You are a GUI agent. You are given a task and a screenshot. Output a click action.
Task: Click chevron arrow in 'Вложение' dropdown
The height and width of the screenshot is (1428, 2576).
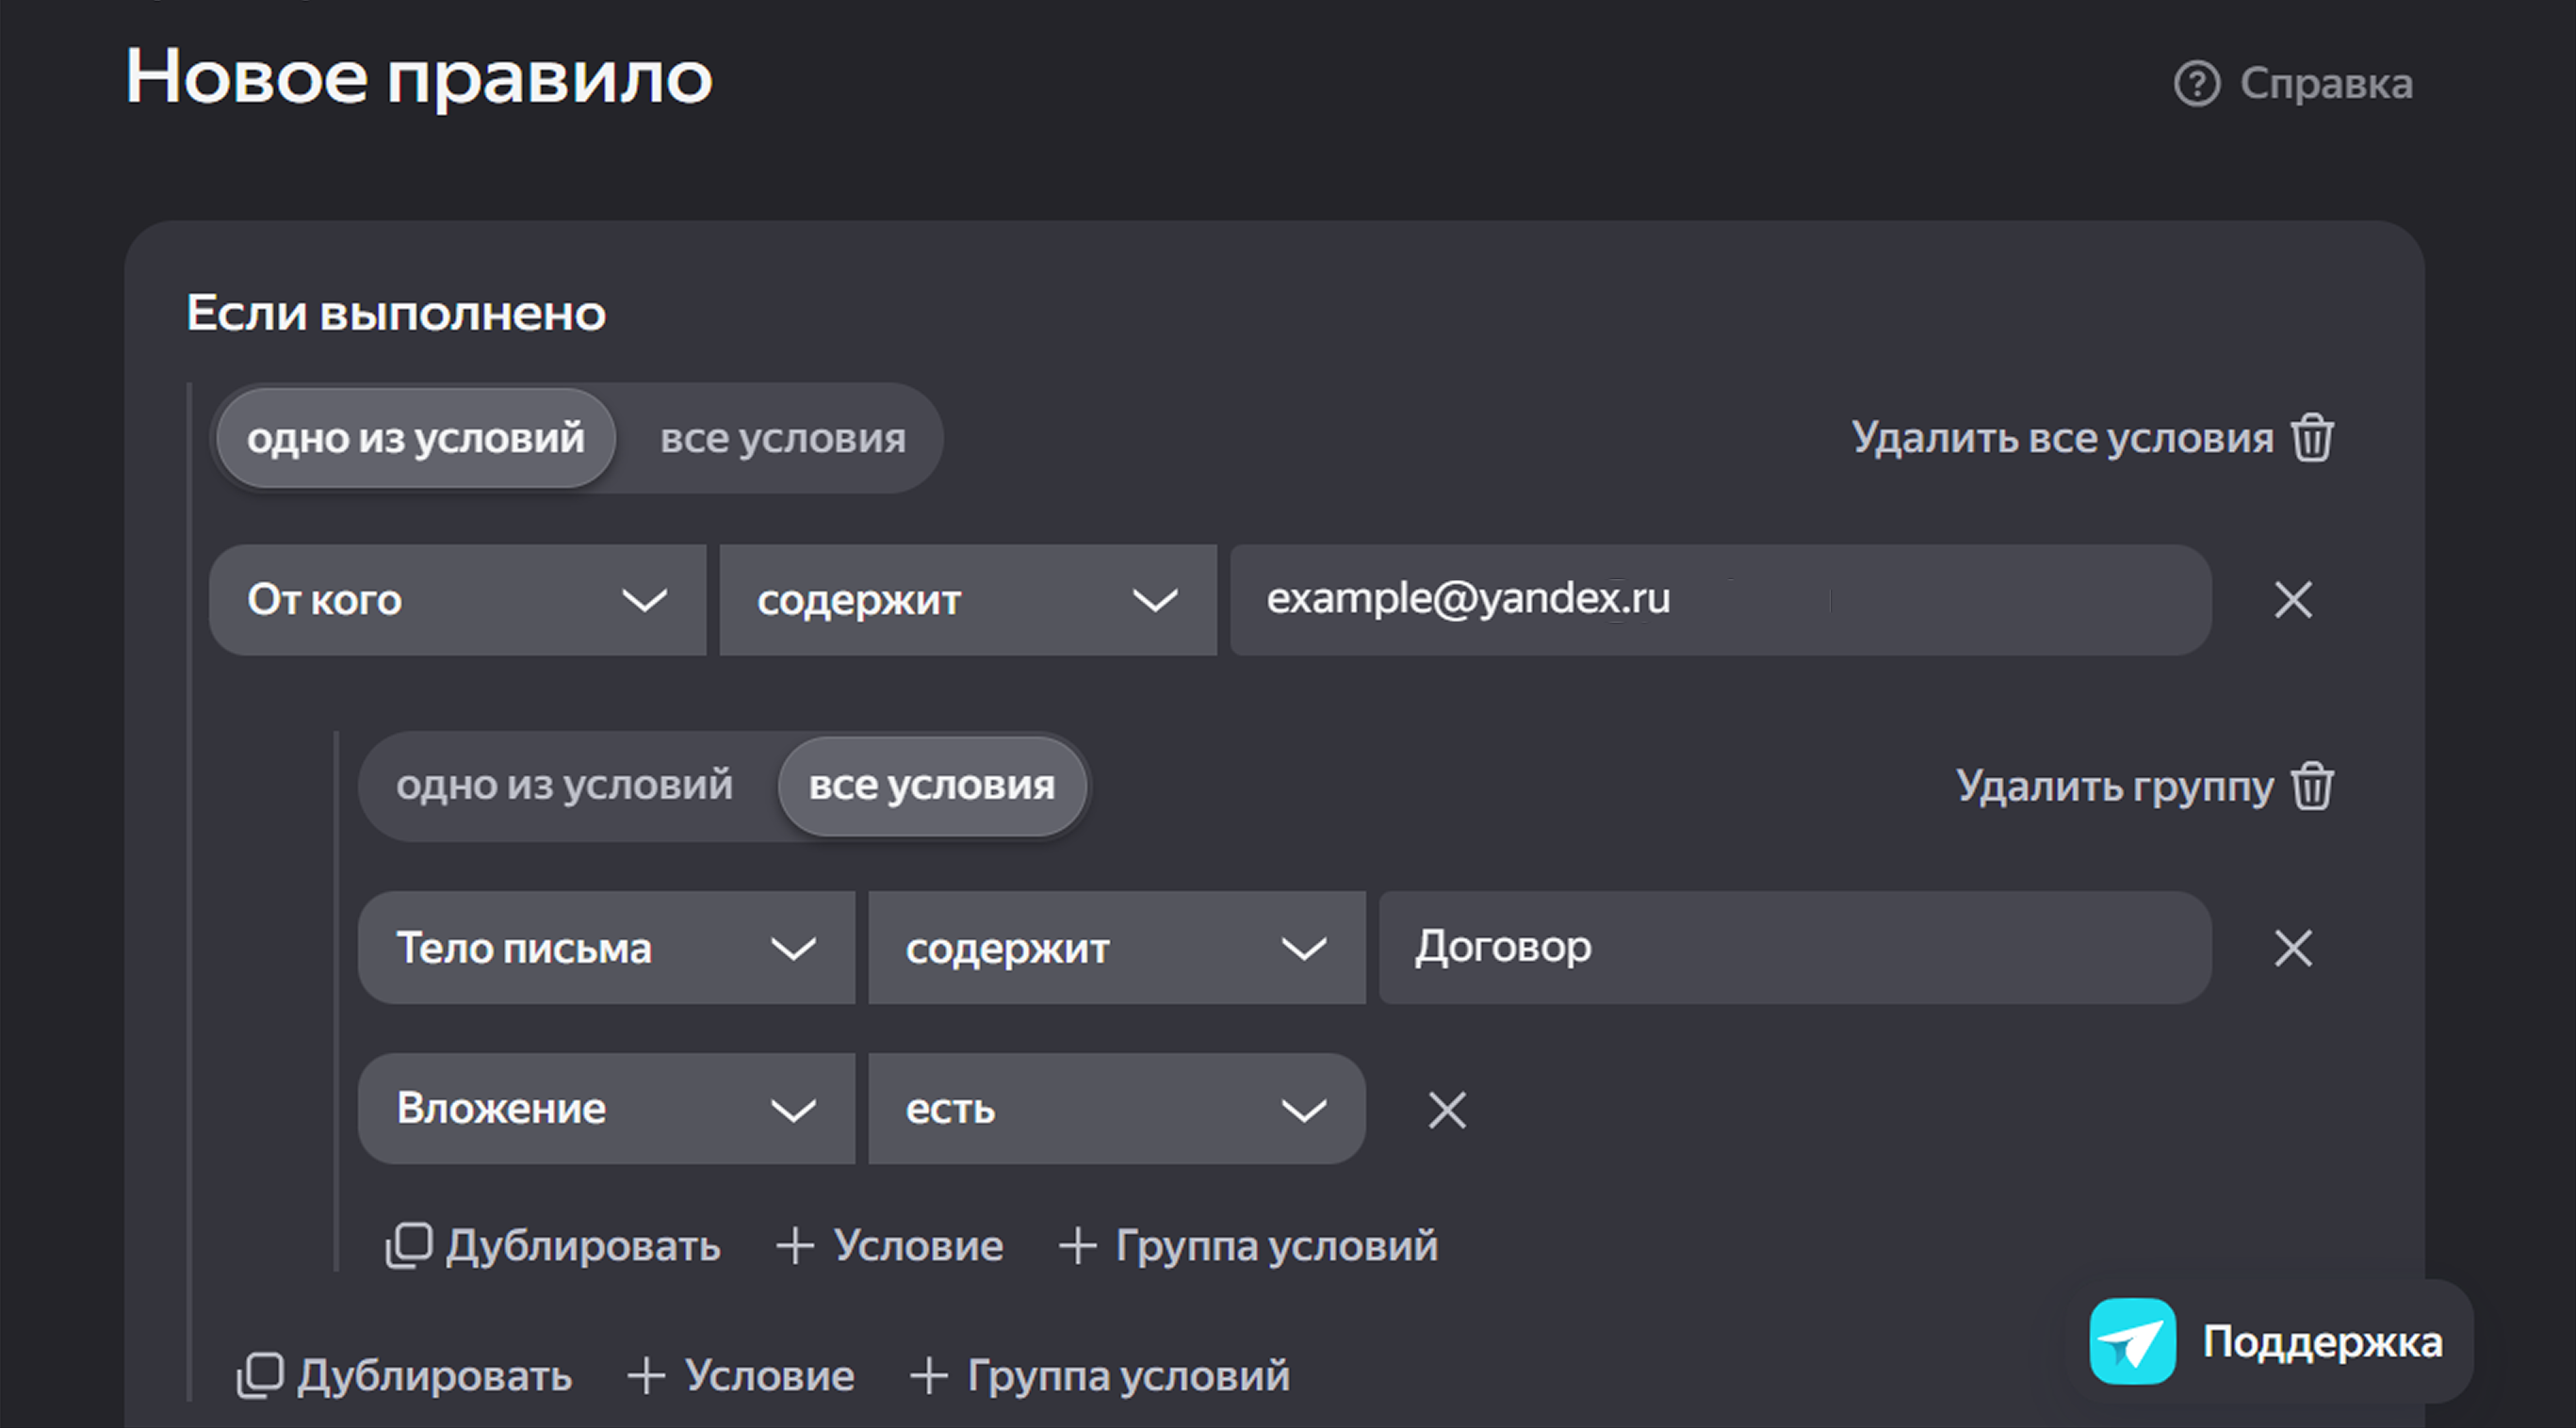point(793,1110)
